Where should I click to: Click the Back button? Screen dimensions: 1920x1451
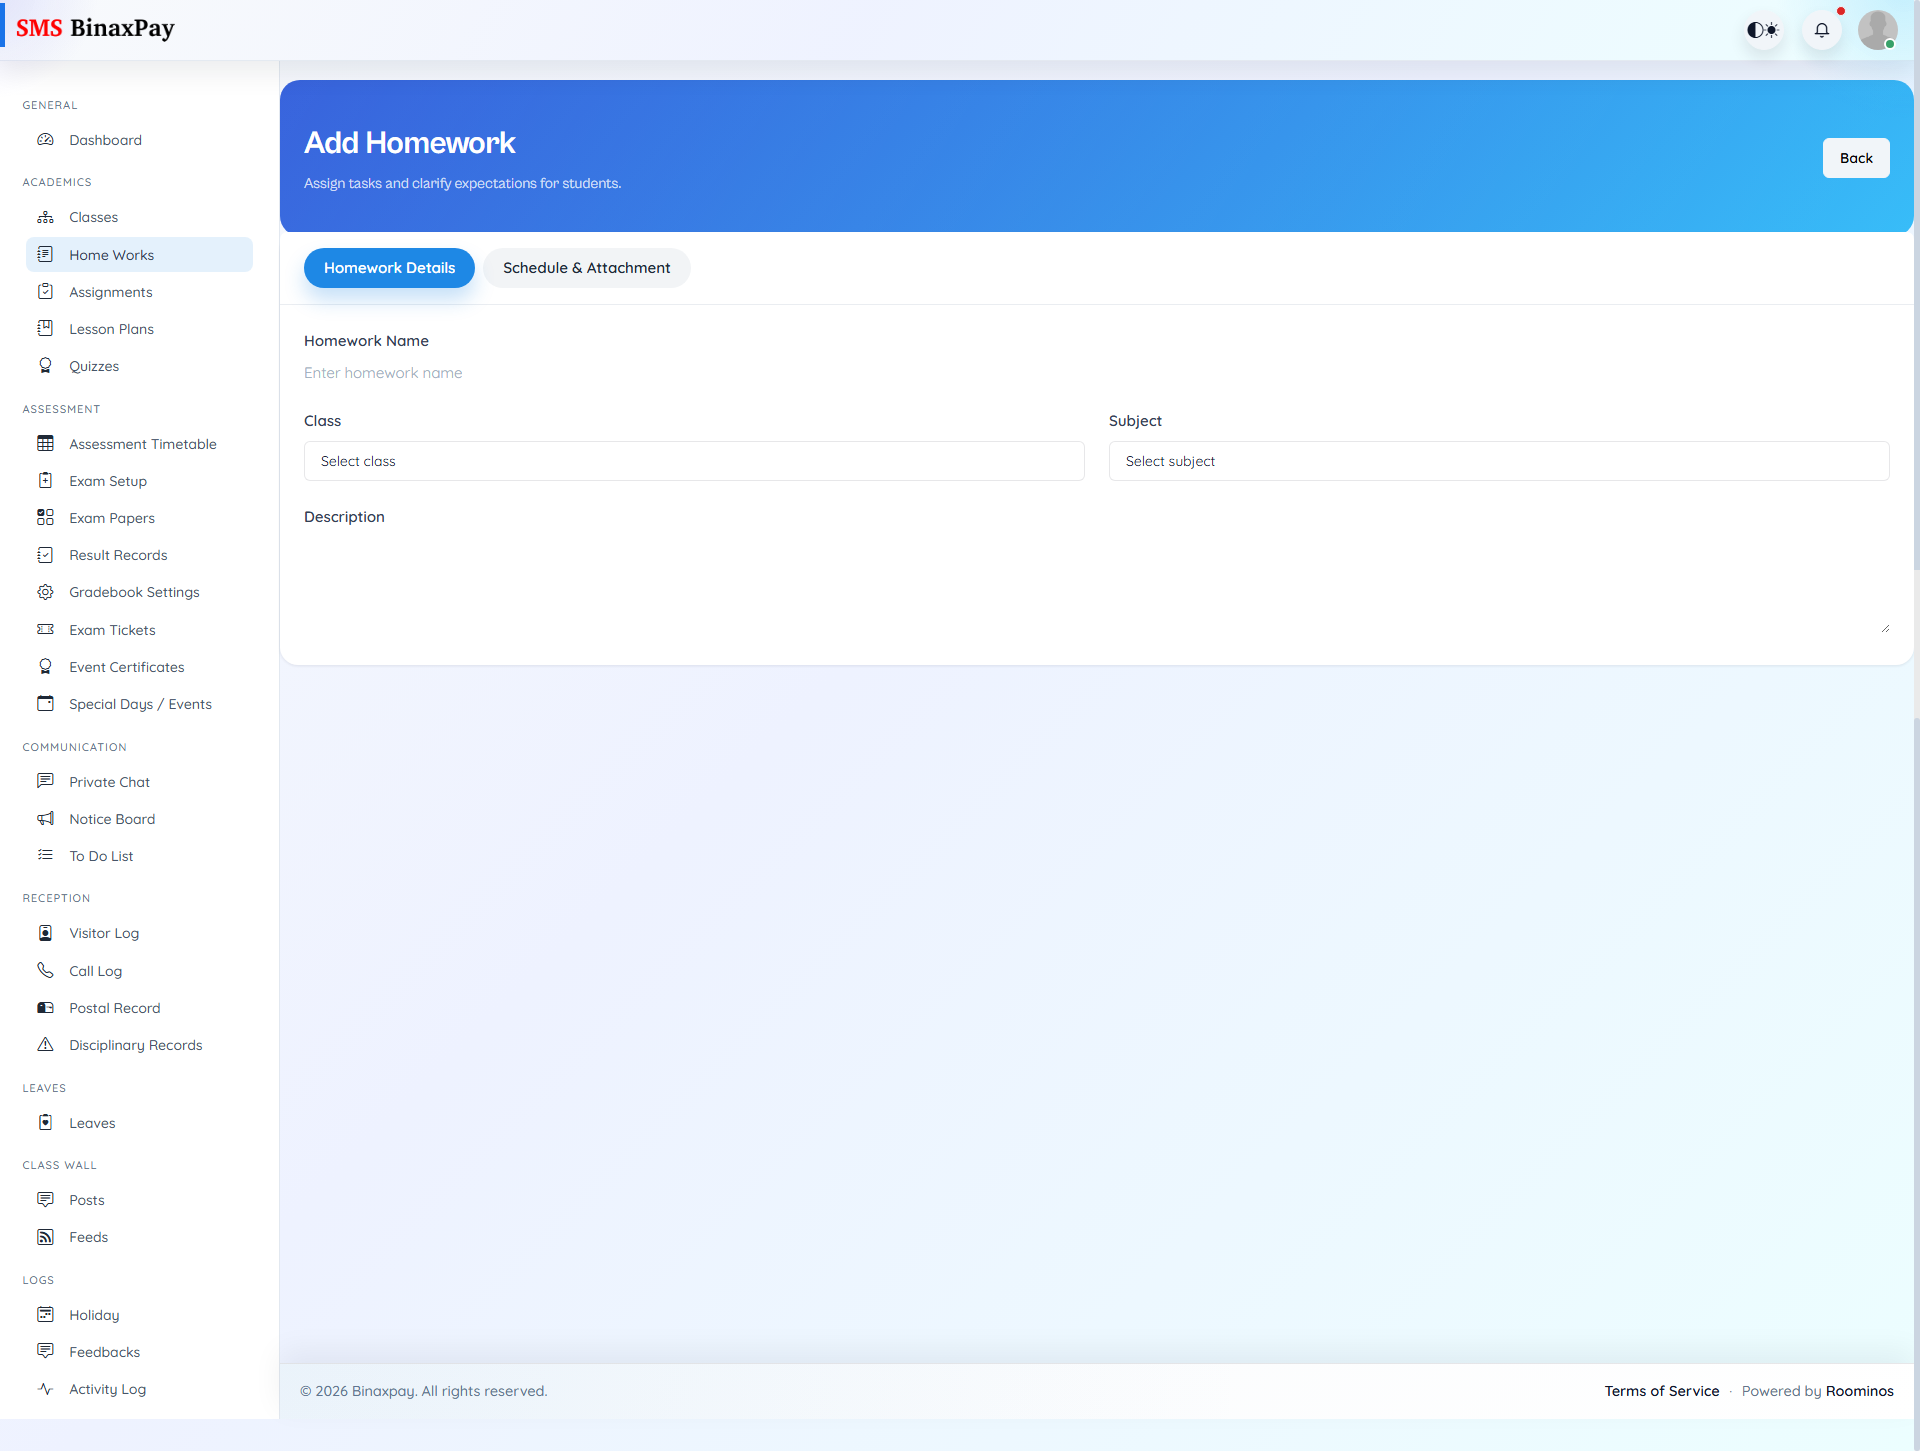tap(1856, 157)
